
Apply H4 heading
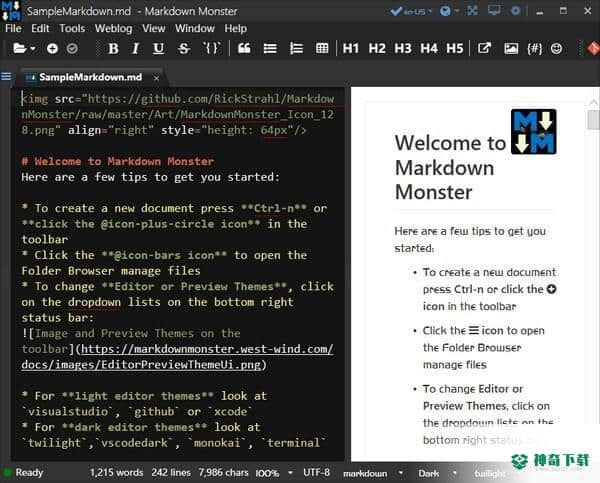[x=429, y=49]
